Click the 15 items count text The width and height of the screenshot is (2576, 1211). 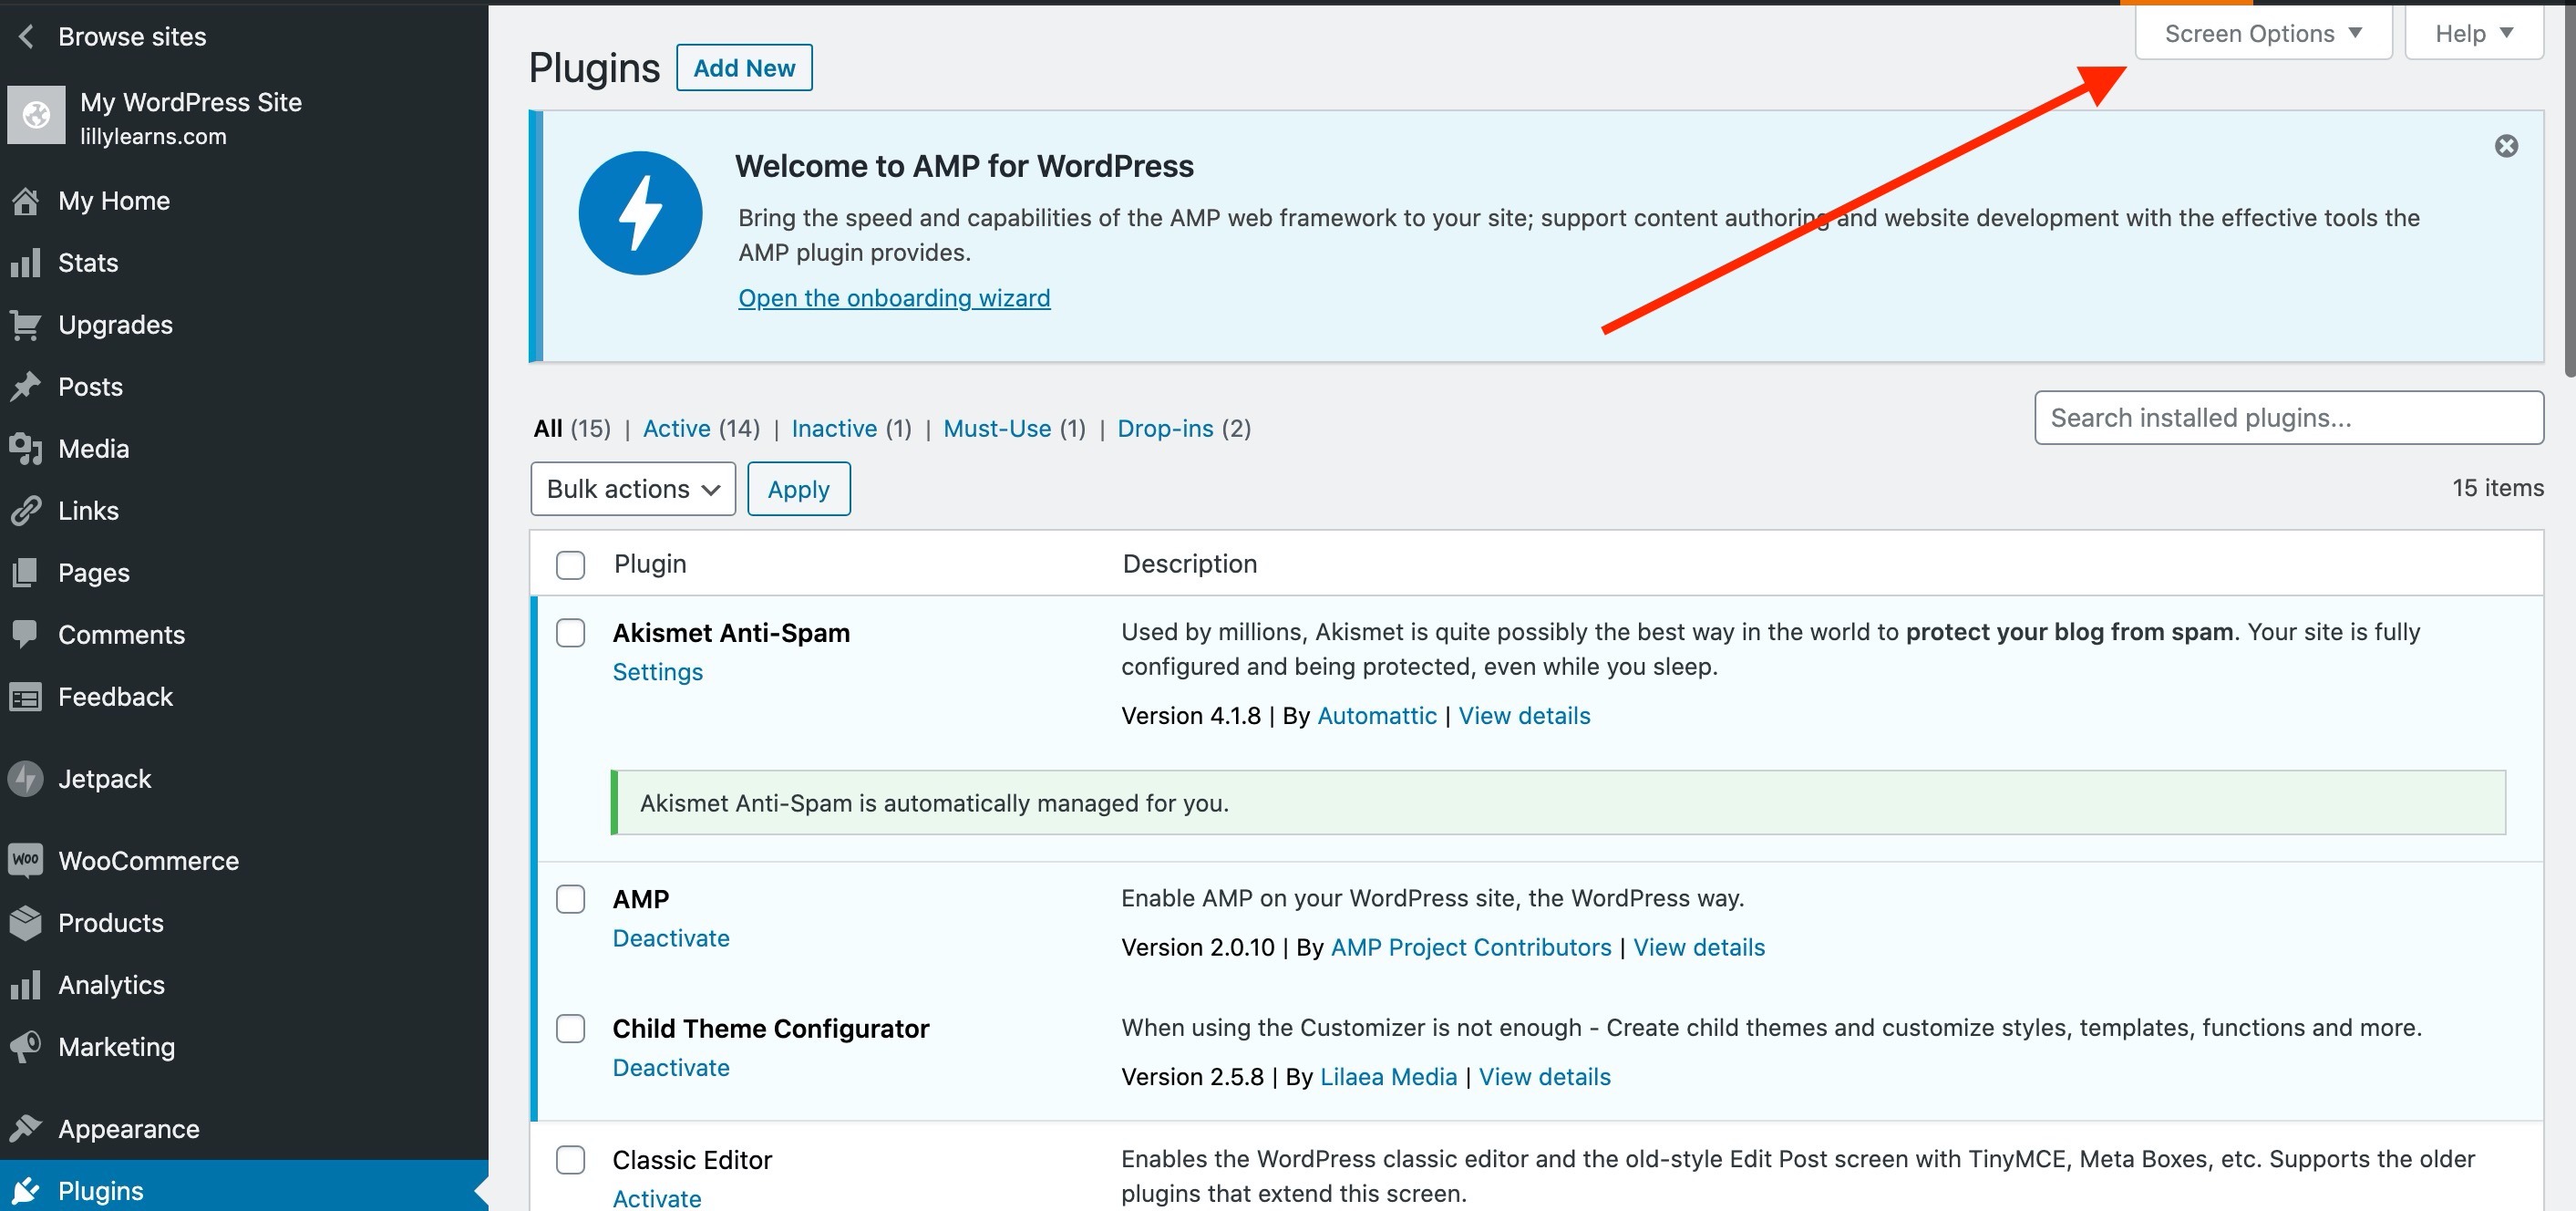[x=2497, y=488]
